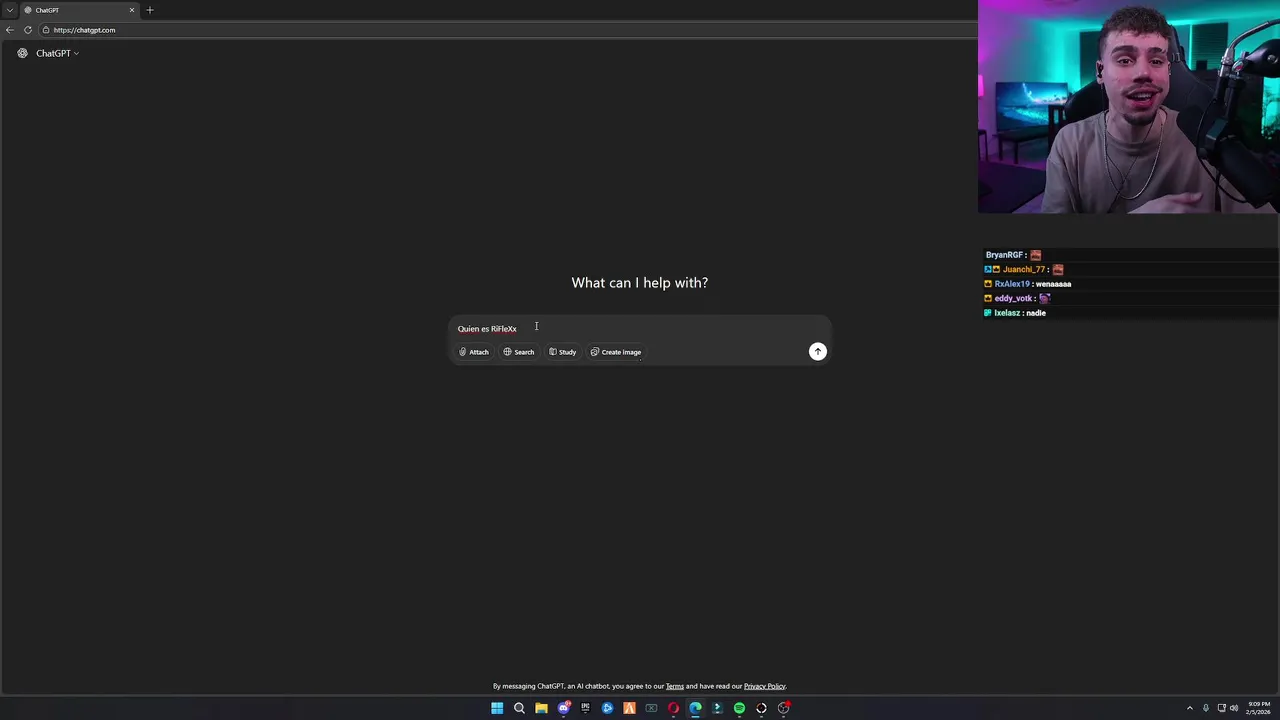Close the ChatGPT browser tab
This screenshot has width=1280, height=720.
click(x=131, y=10)
